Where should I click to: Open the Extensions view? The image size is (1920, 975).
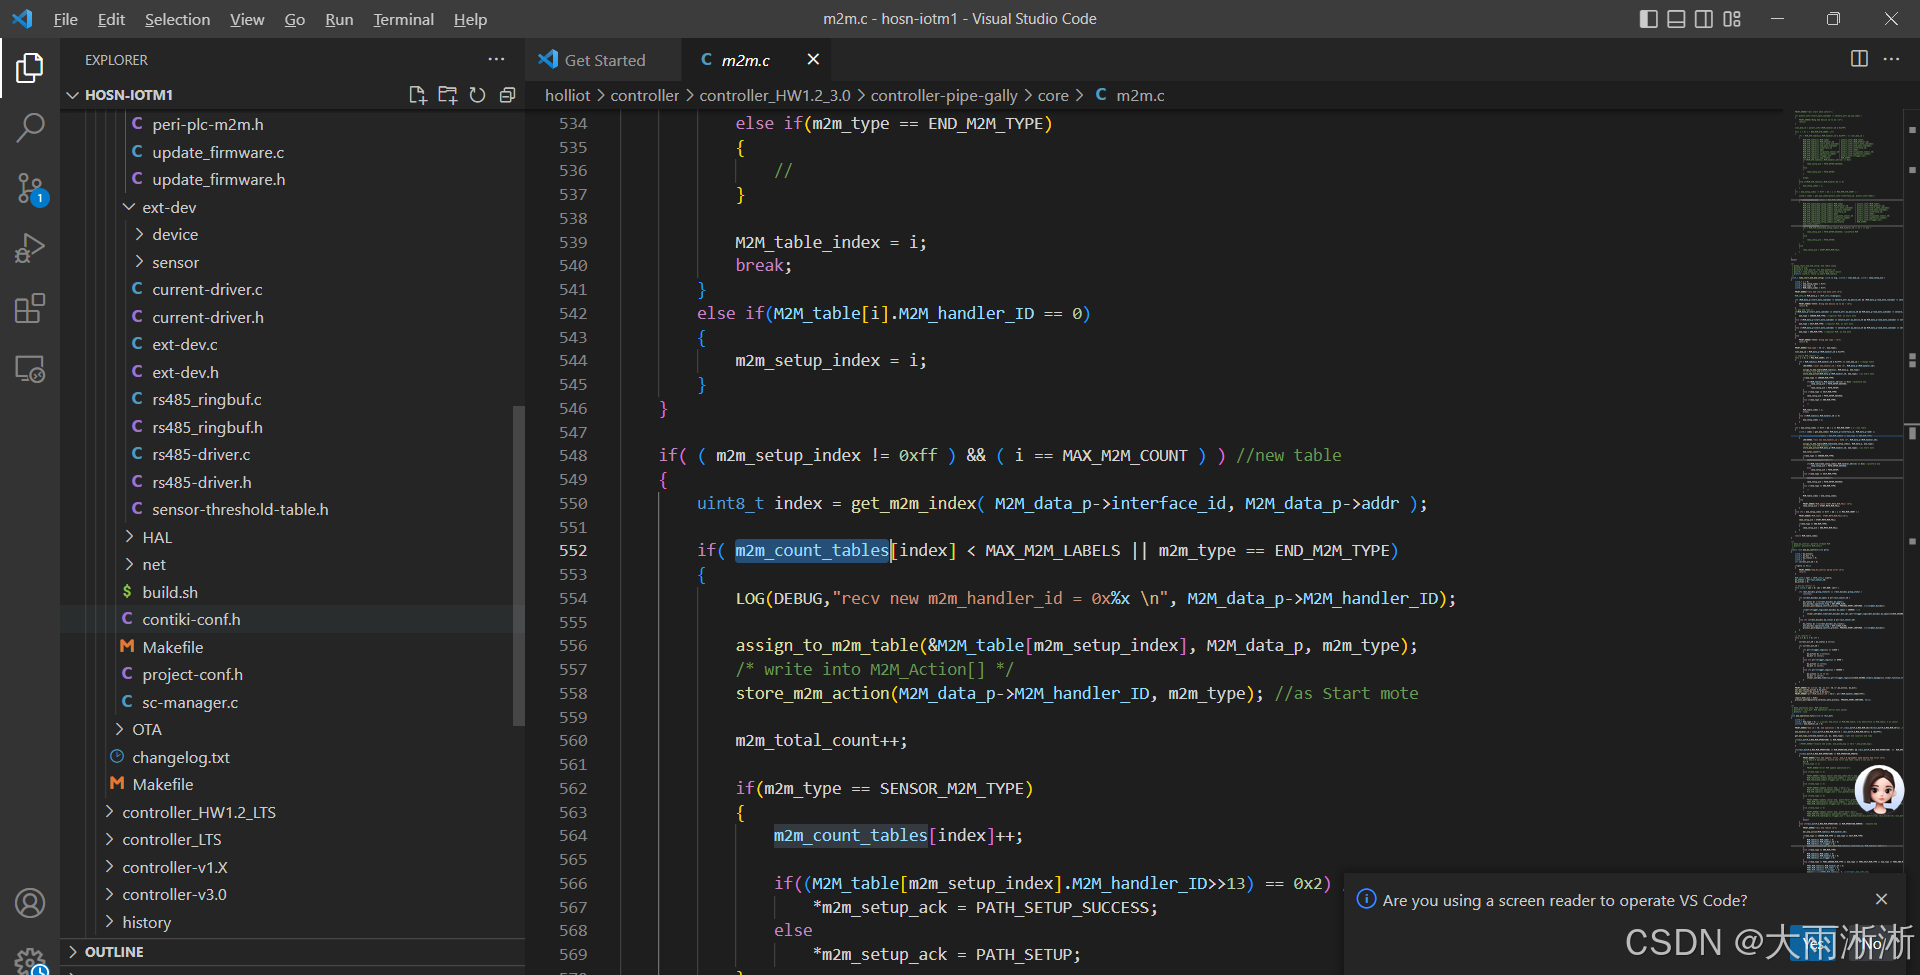pyautogui.click(x=29, y=308)
